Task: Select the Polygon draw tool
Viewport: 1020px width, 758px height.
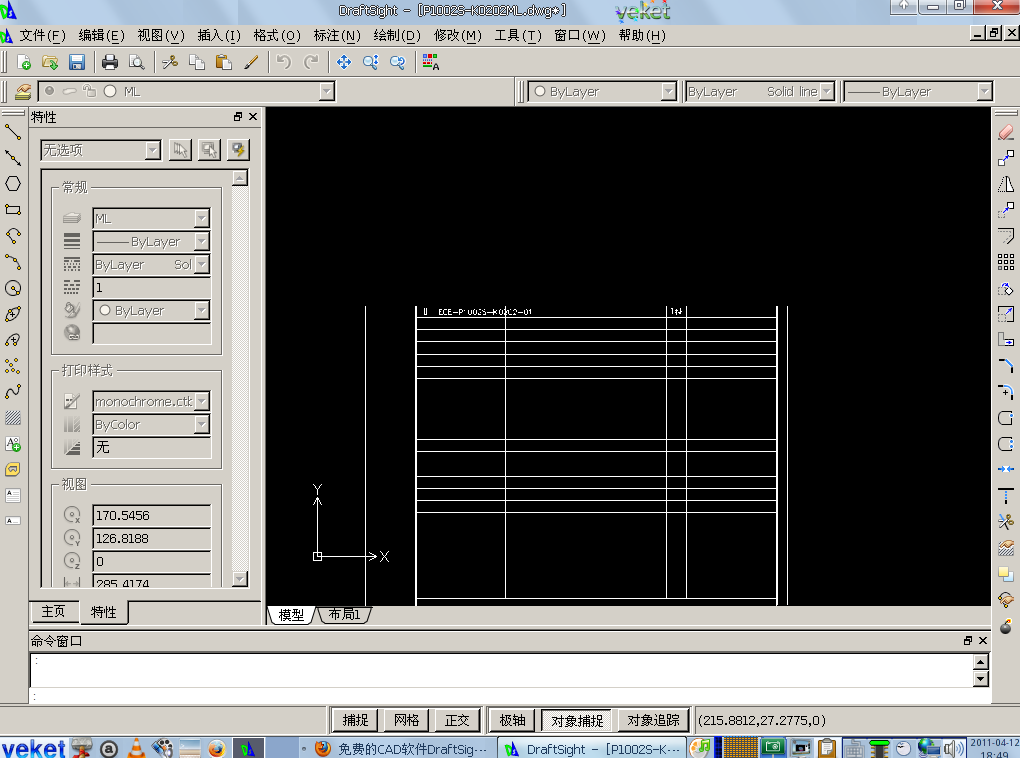Action: click(x=13, y=183)
